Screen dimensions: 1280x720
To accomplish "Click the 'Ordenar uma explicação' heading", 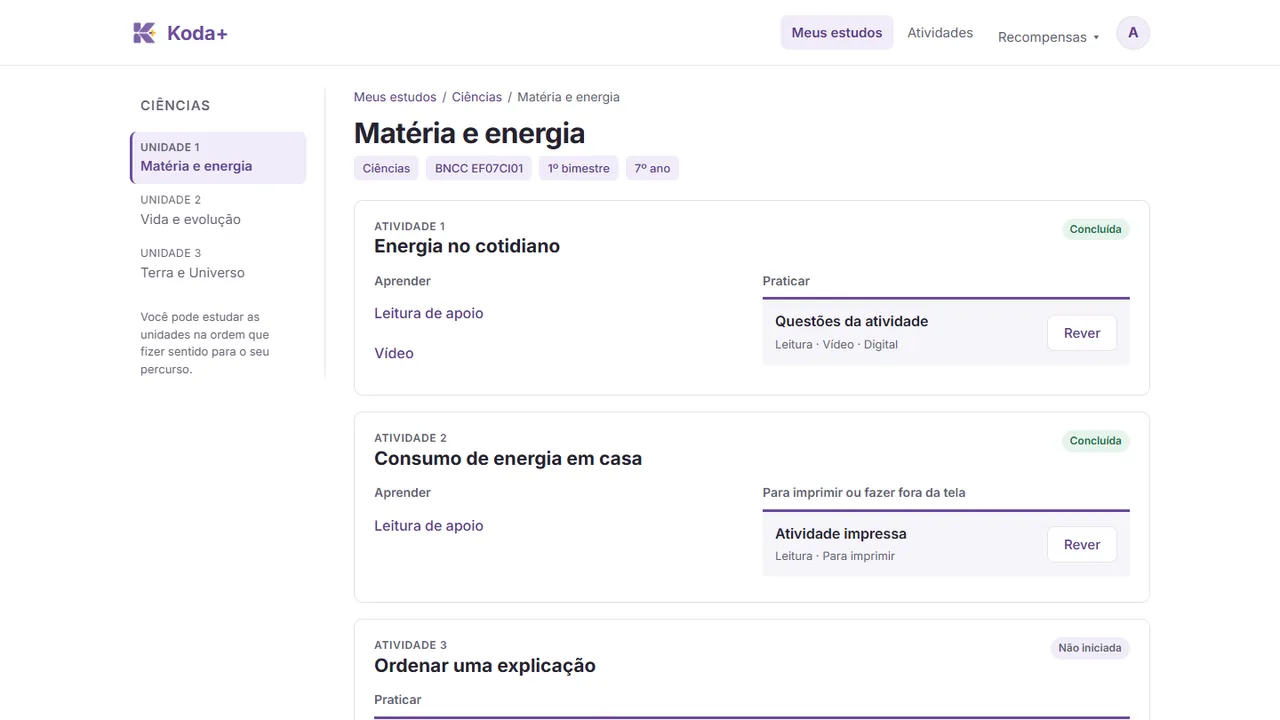I will pos(485,666).
